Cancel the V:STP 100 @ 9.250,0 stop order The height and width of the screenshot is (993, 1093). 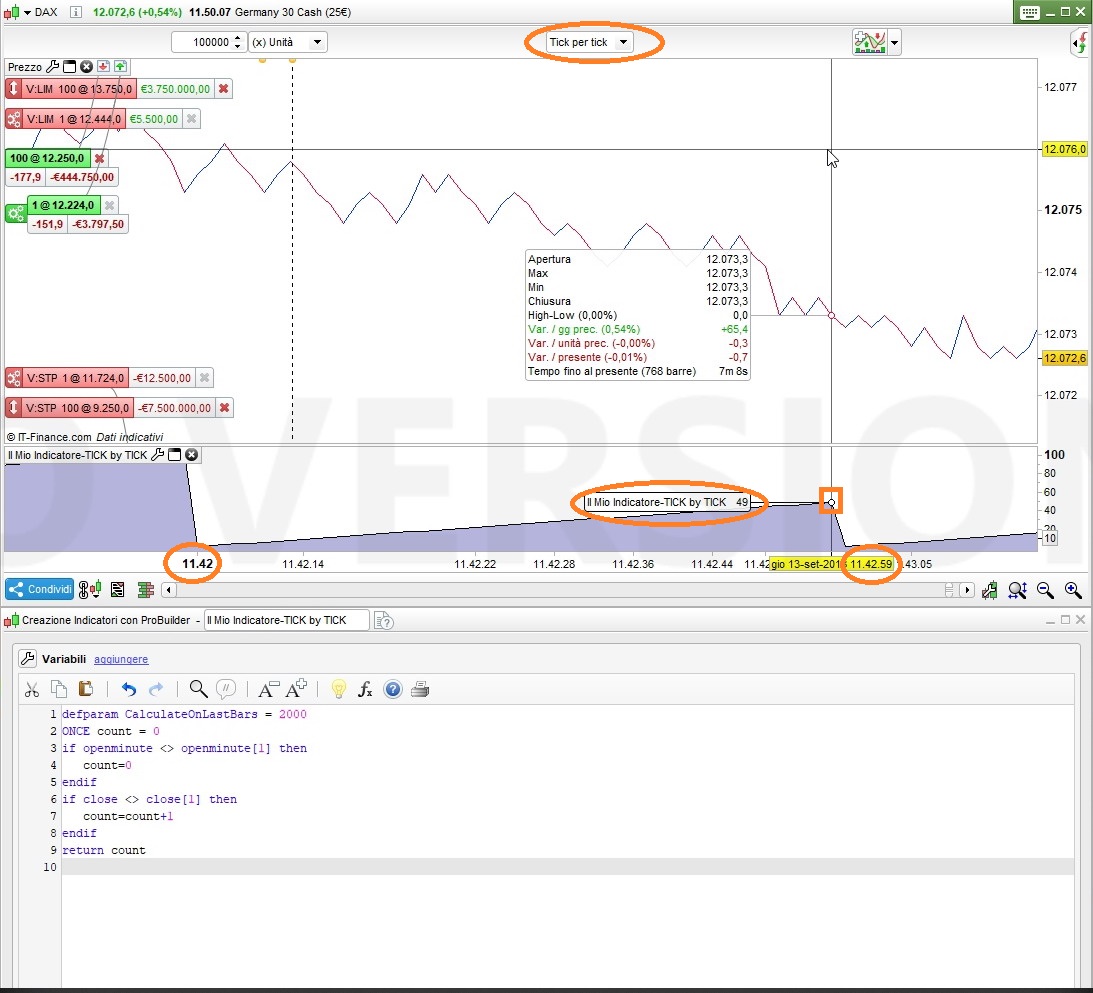[x=224, y=408]
